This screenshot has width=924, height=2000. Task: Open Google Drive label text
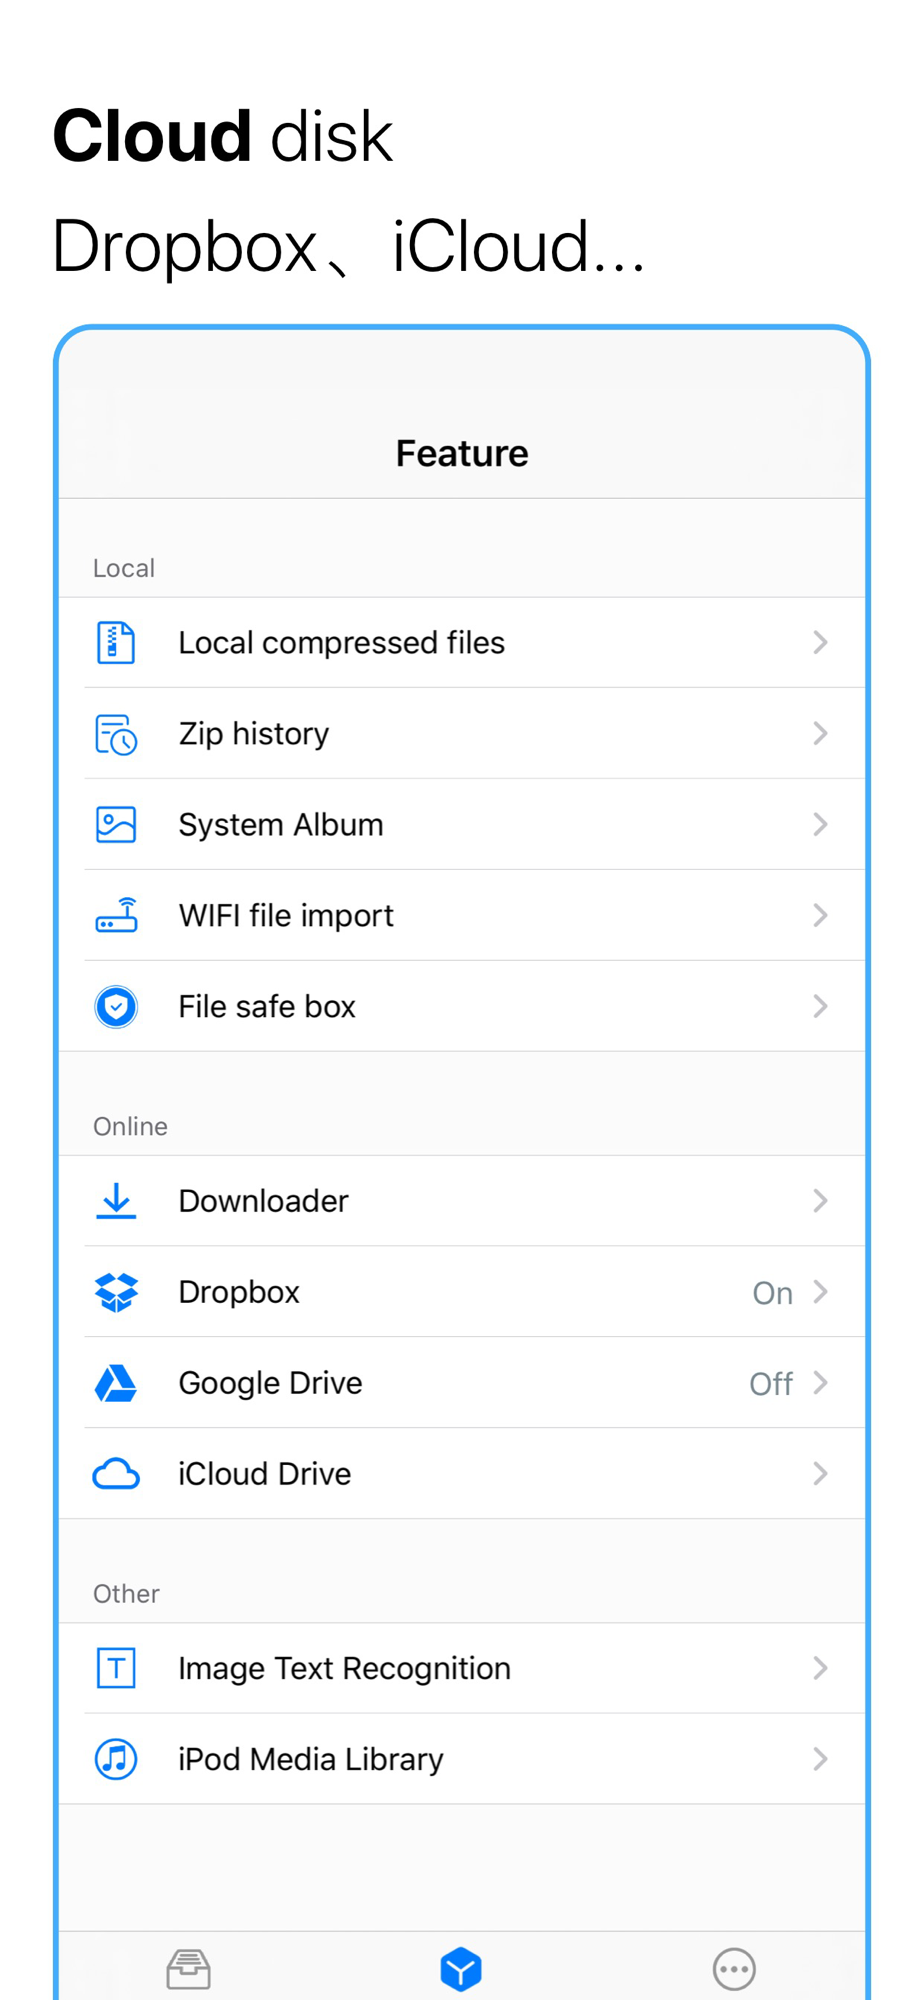271,1384
